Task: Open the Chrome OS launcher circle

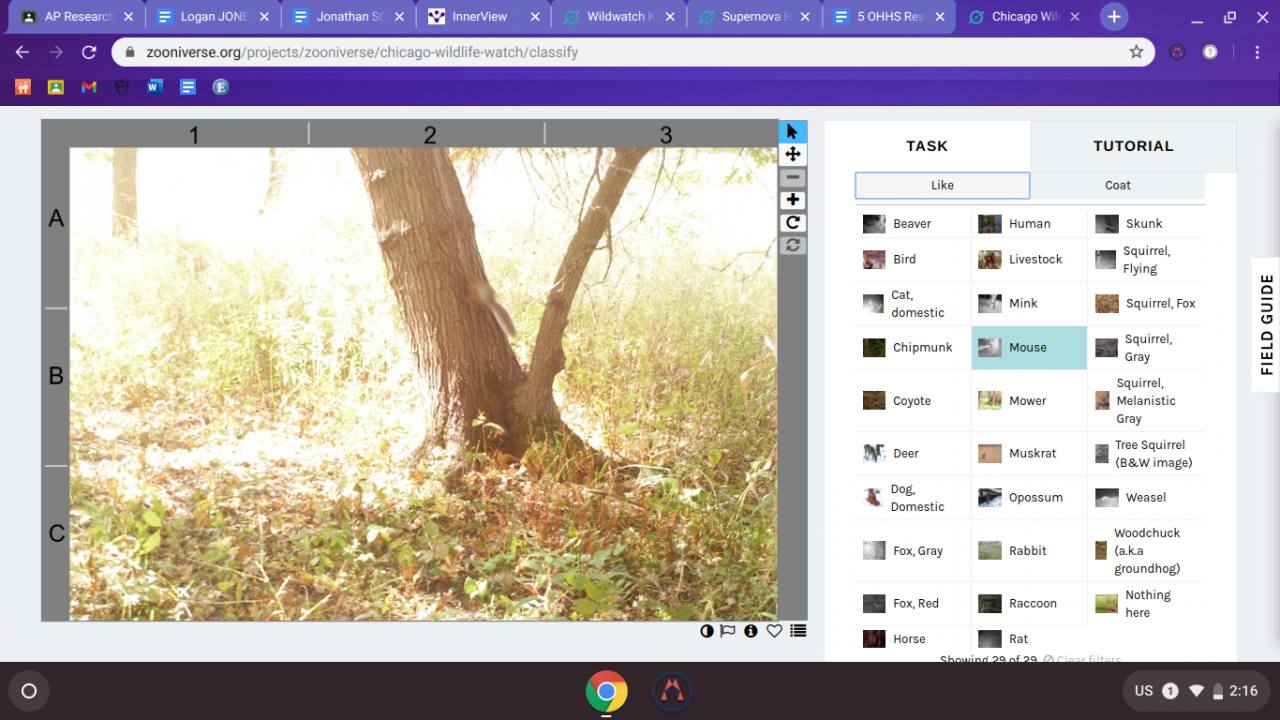Action: point(29,691)
